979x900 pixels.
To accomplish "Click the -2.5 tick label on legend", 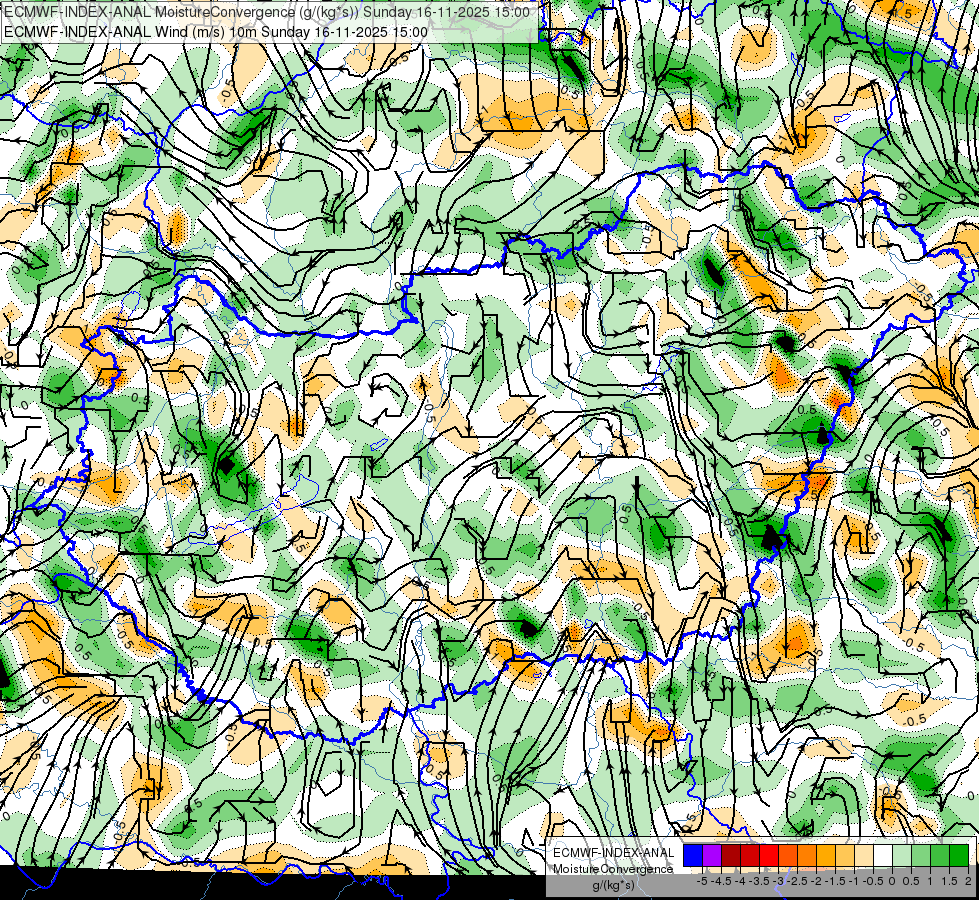I will coord(797,881).
